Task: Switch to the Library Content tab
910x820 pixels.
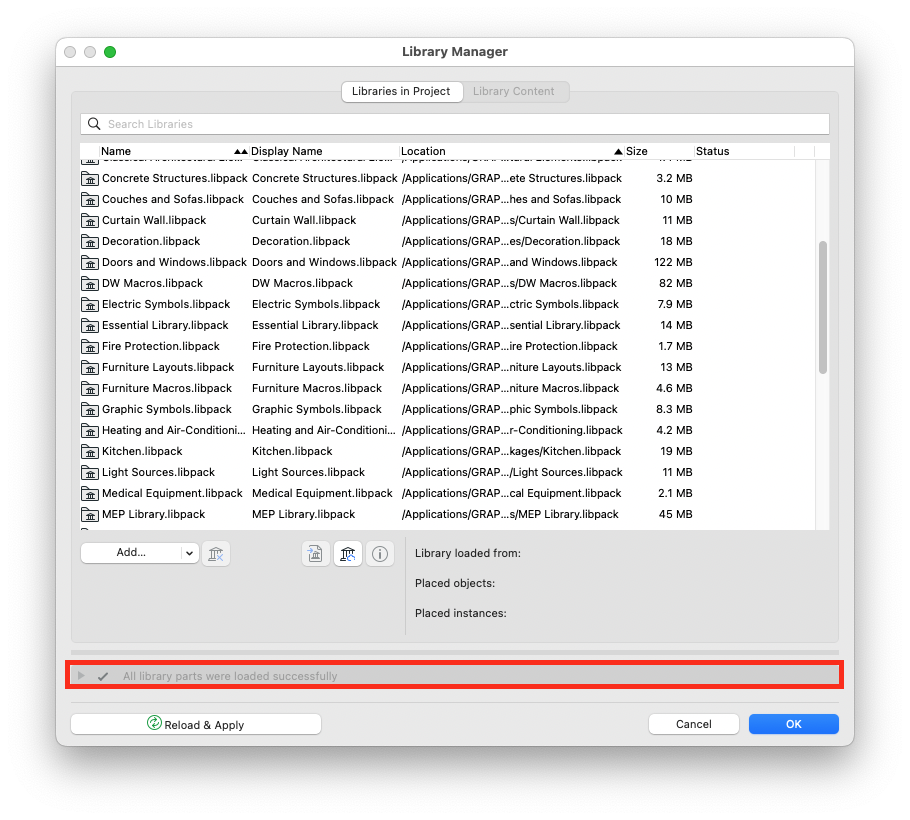Action: 515,91
